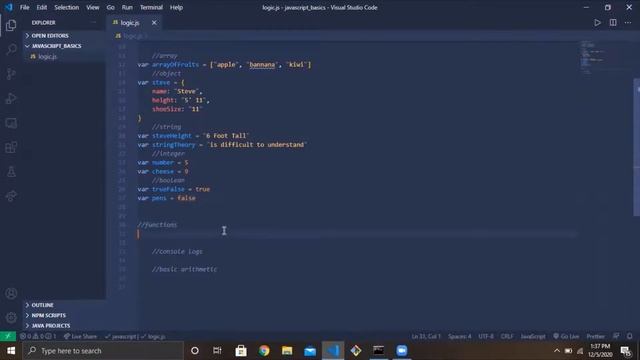Open the Help menu
The image size is (640, 360).
(x=176, y=7)
